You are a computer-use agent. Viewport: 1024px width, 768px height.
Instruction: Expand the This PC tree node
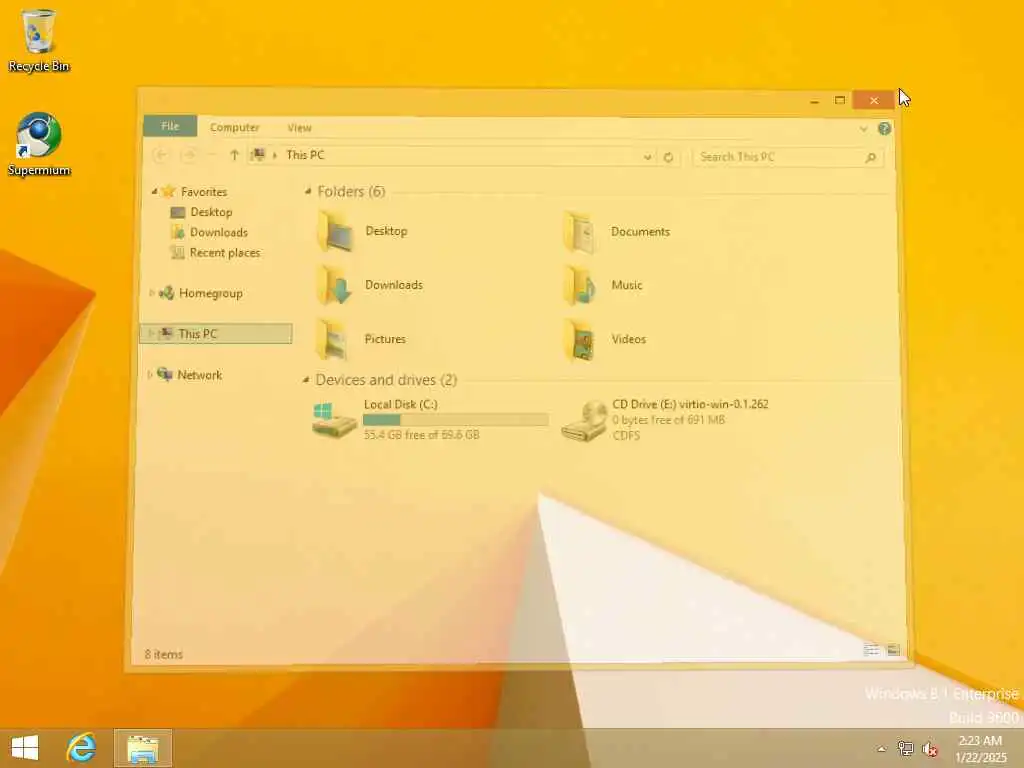[x=150, y=333]
